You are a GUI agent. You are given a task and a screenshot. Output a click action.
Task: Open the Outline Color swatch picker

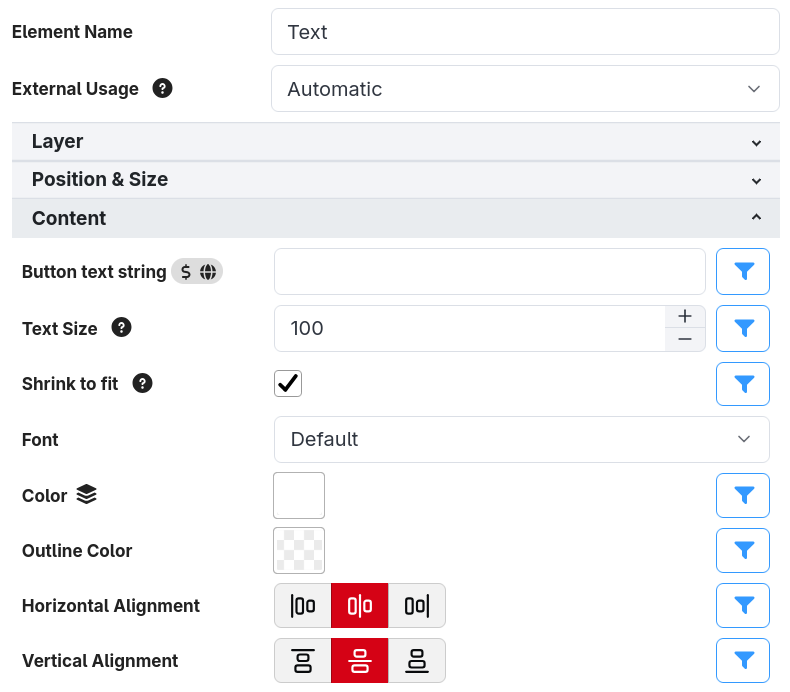(x=299, y=550)
